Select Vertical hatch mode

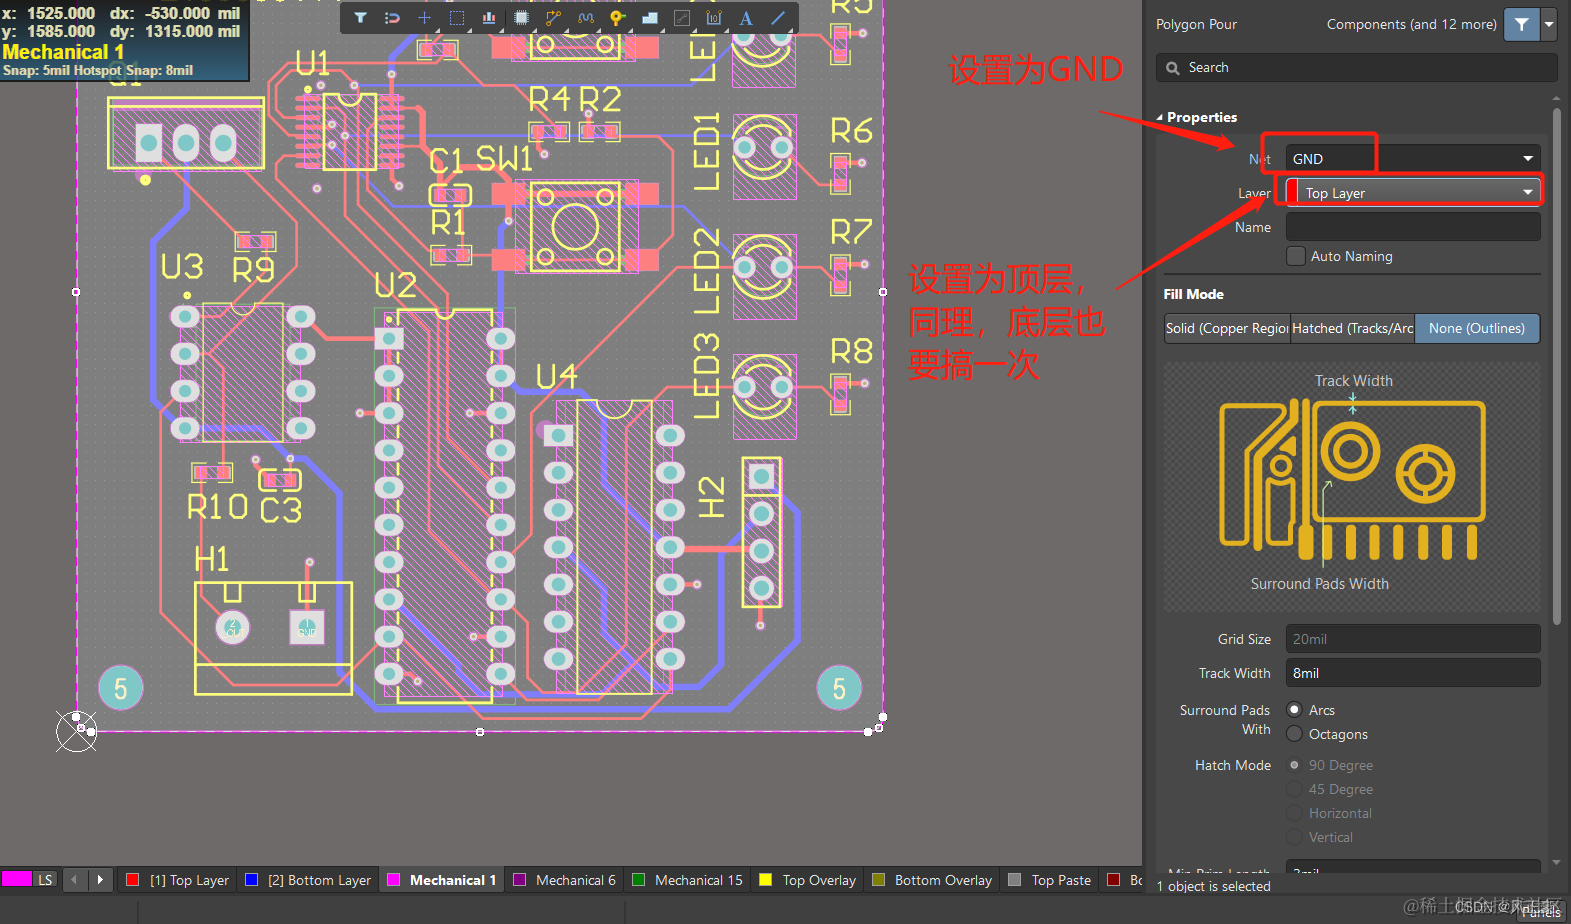[1294, 837]
